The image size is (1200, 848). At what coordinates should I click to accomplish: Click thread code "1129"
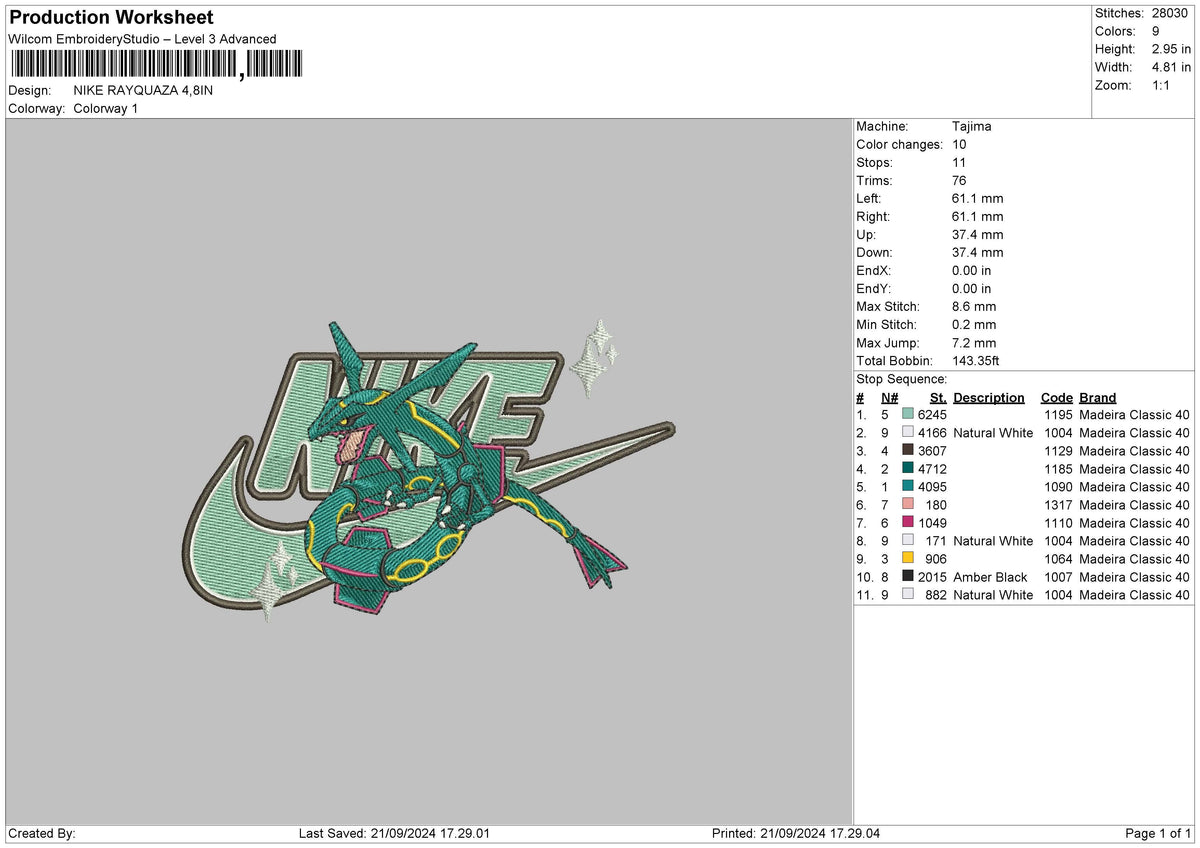click(1058, 451)
